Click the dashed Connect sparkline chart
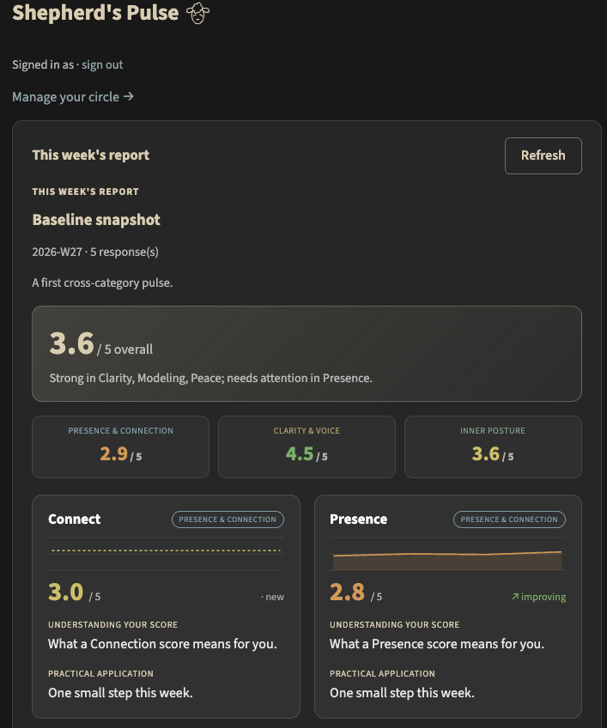Screen dimensions: 607x728 (x=166, y=553)
